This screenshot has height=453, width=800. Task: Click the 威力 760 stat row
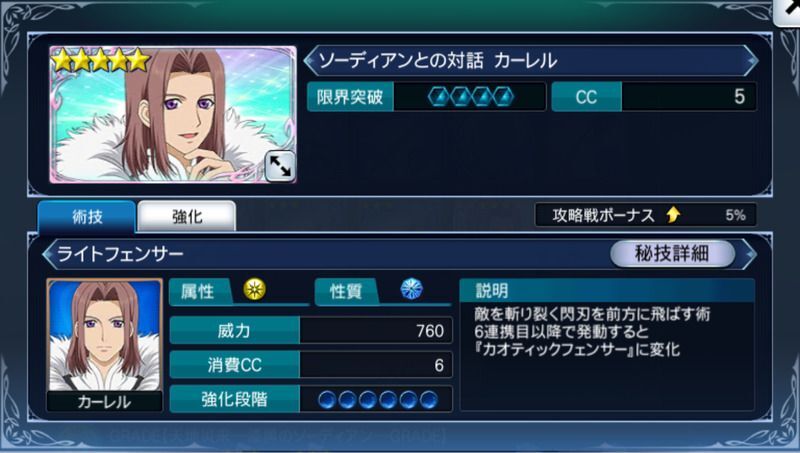click(x=311, y=331)
